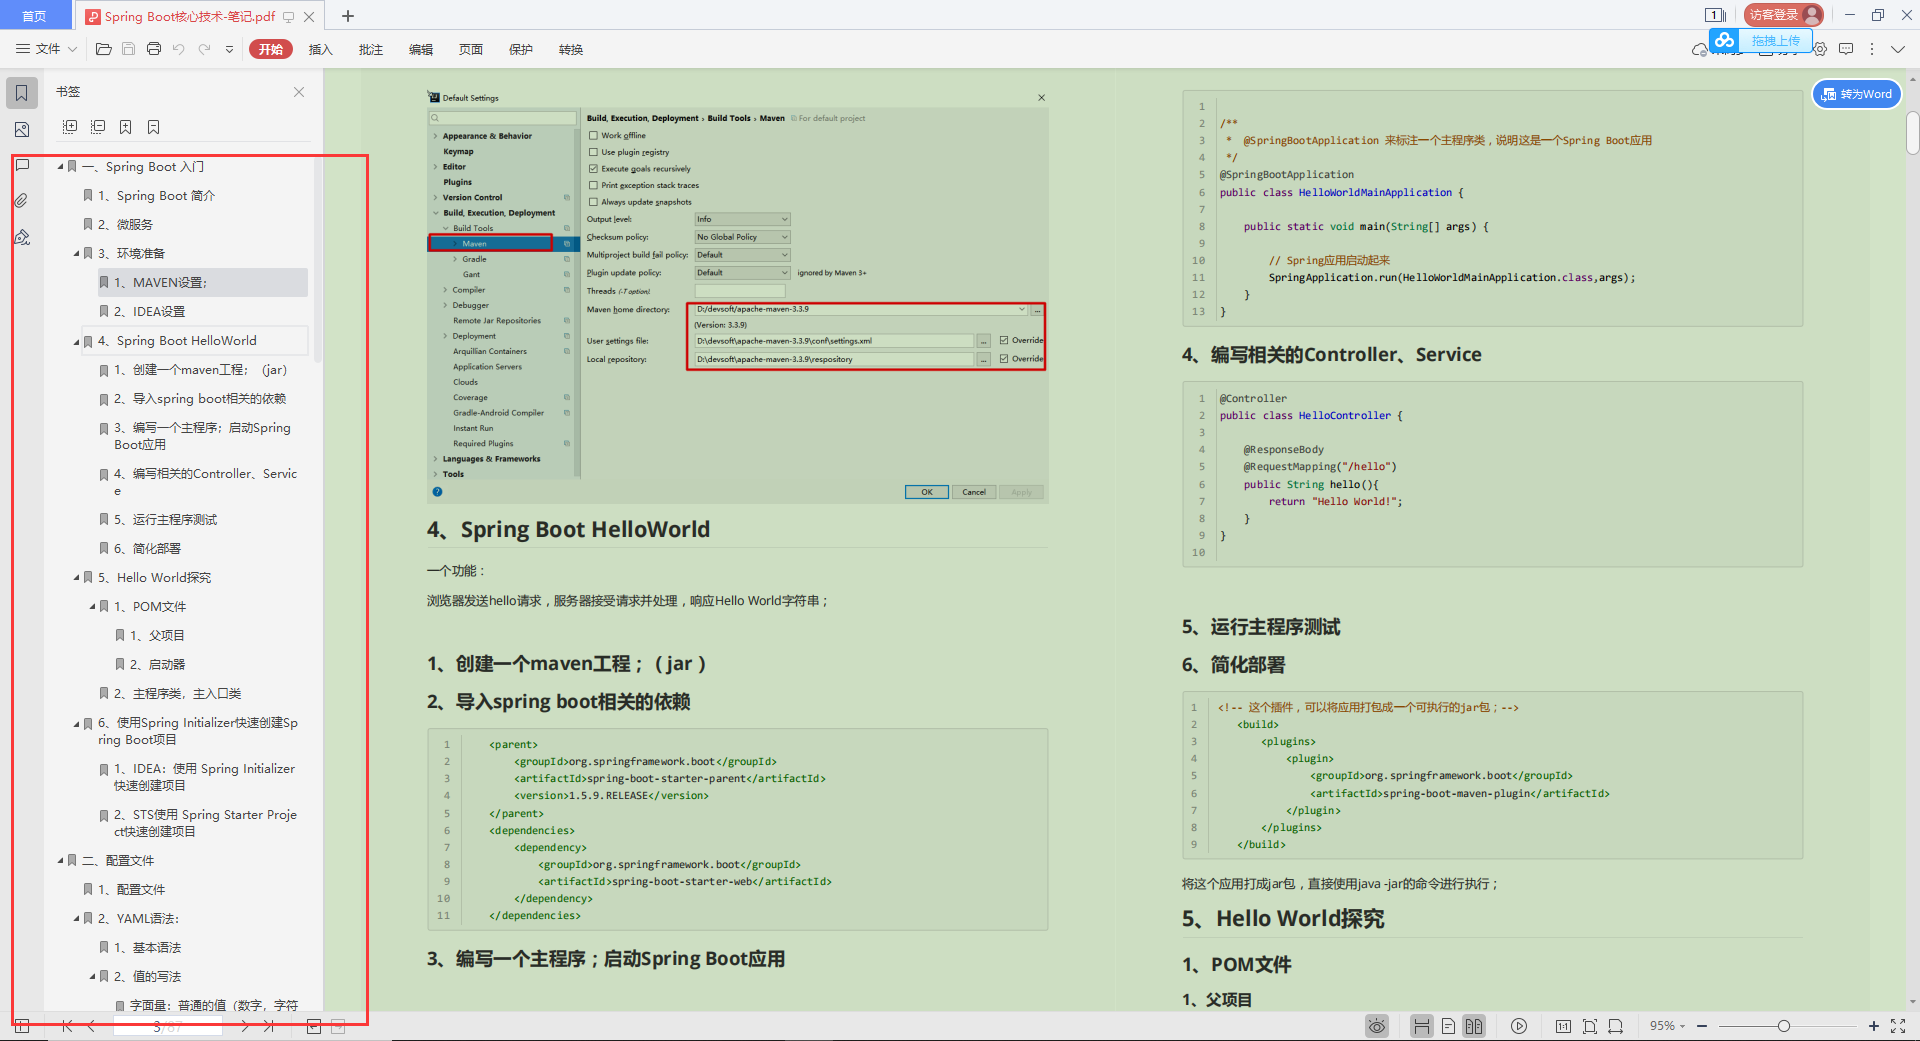Viewport: 1920px width, 1041px height.
Task: Click the save icon in toolbar
Action: 128,49
